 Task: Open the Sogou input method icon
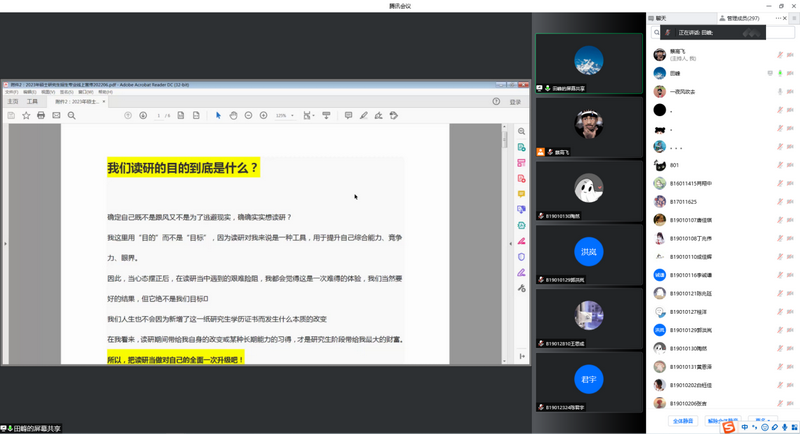tap(729, 427)
